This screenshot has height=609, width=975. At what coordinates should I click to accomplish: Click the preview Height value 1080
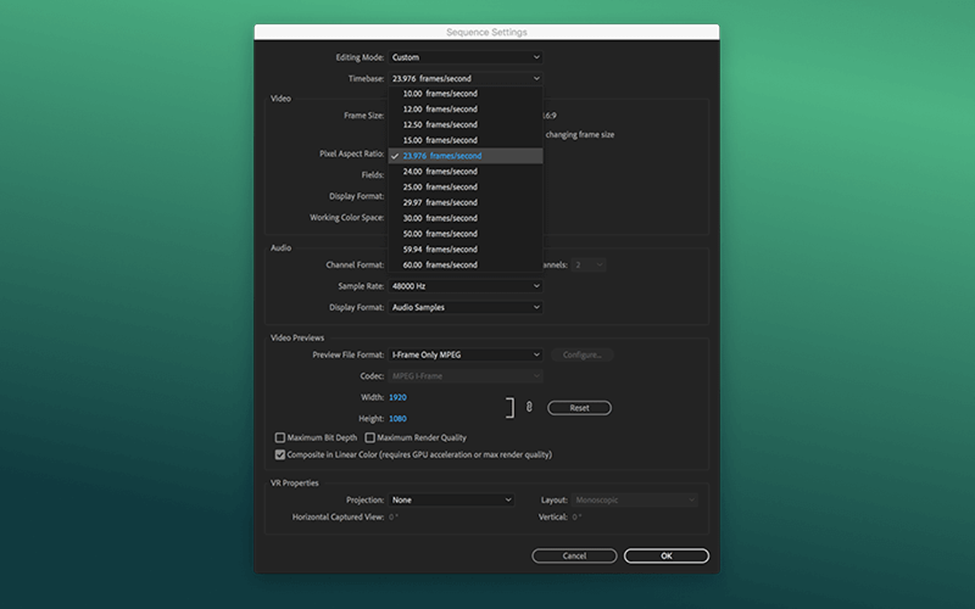coord(398,419)
